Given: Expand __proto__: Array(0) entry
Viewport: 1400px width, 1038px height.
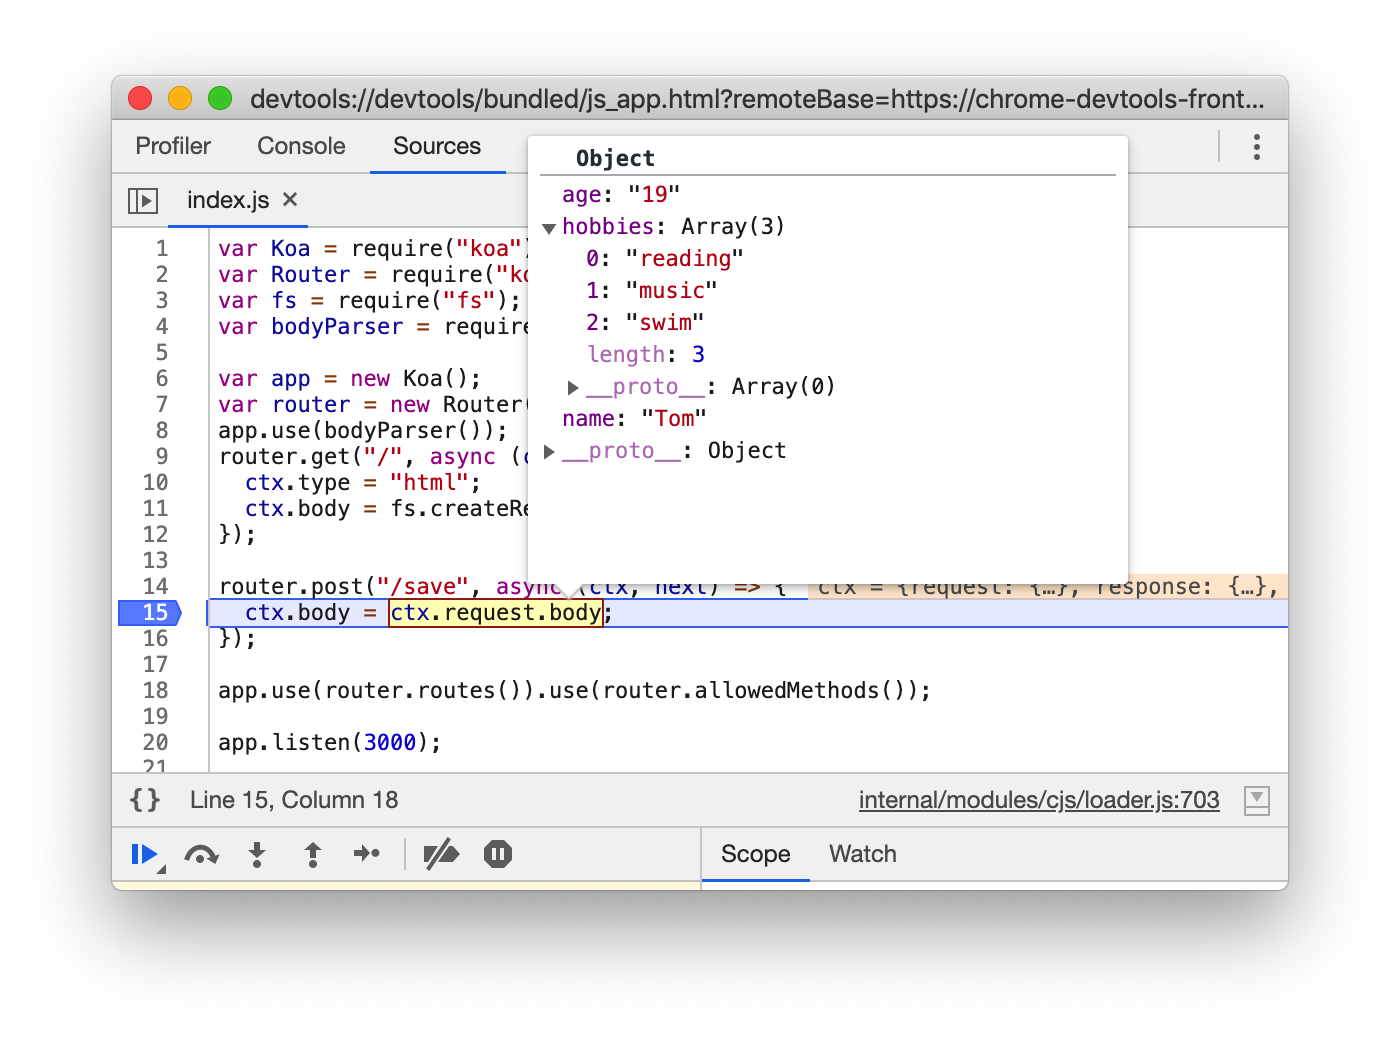Looking at the screenshot, I should [x=573, y=387].
